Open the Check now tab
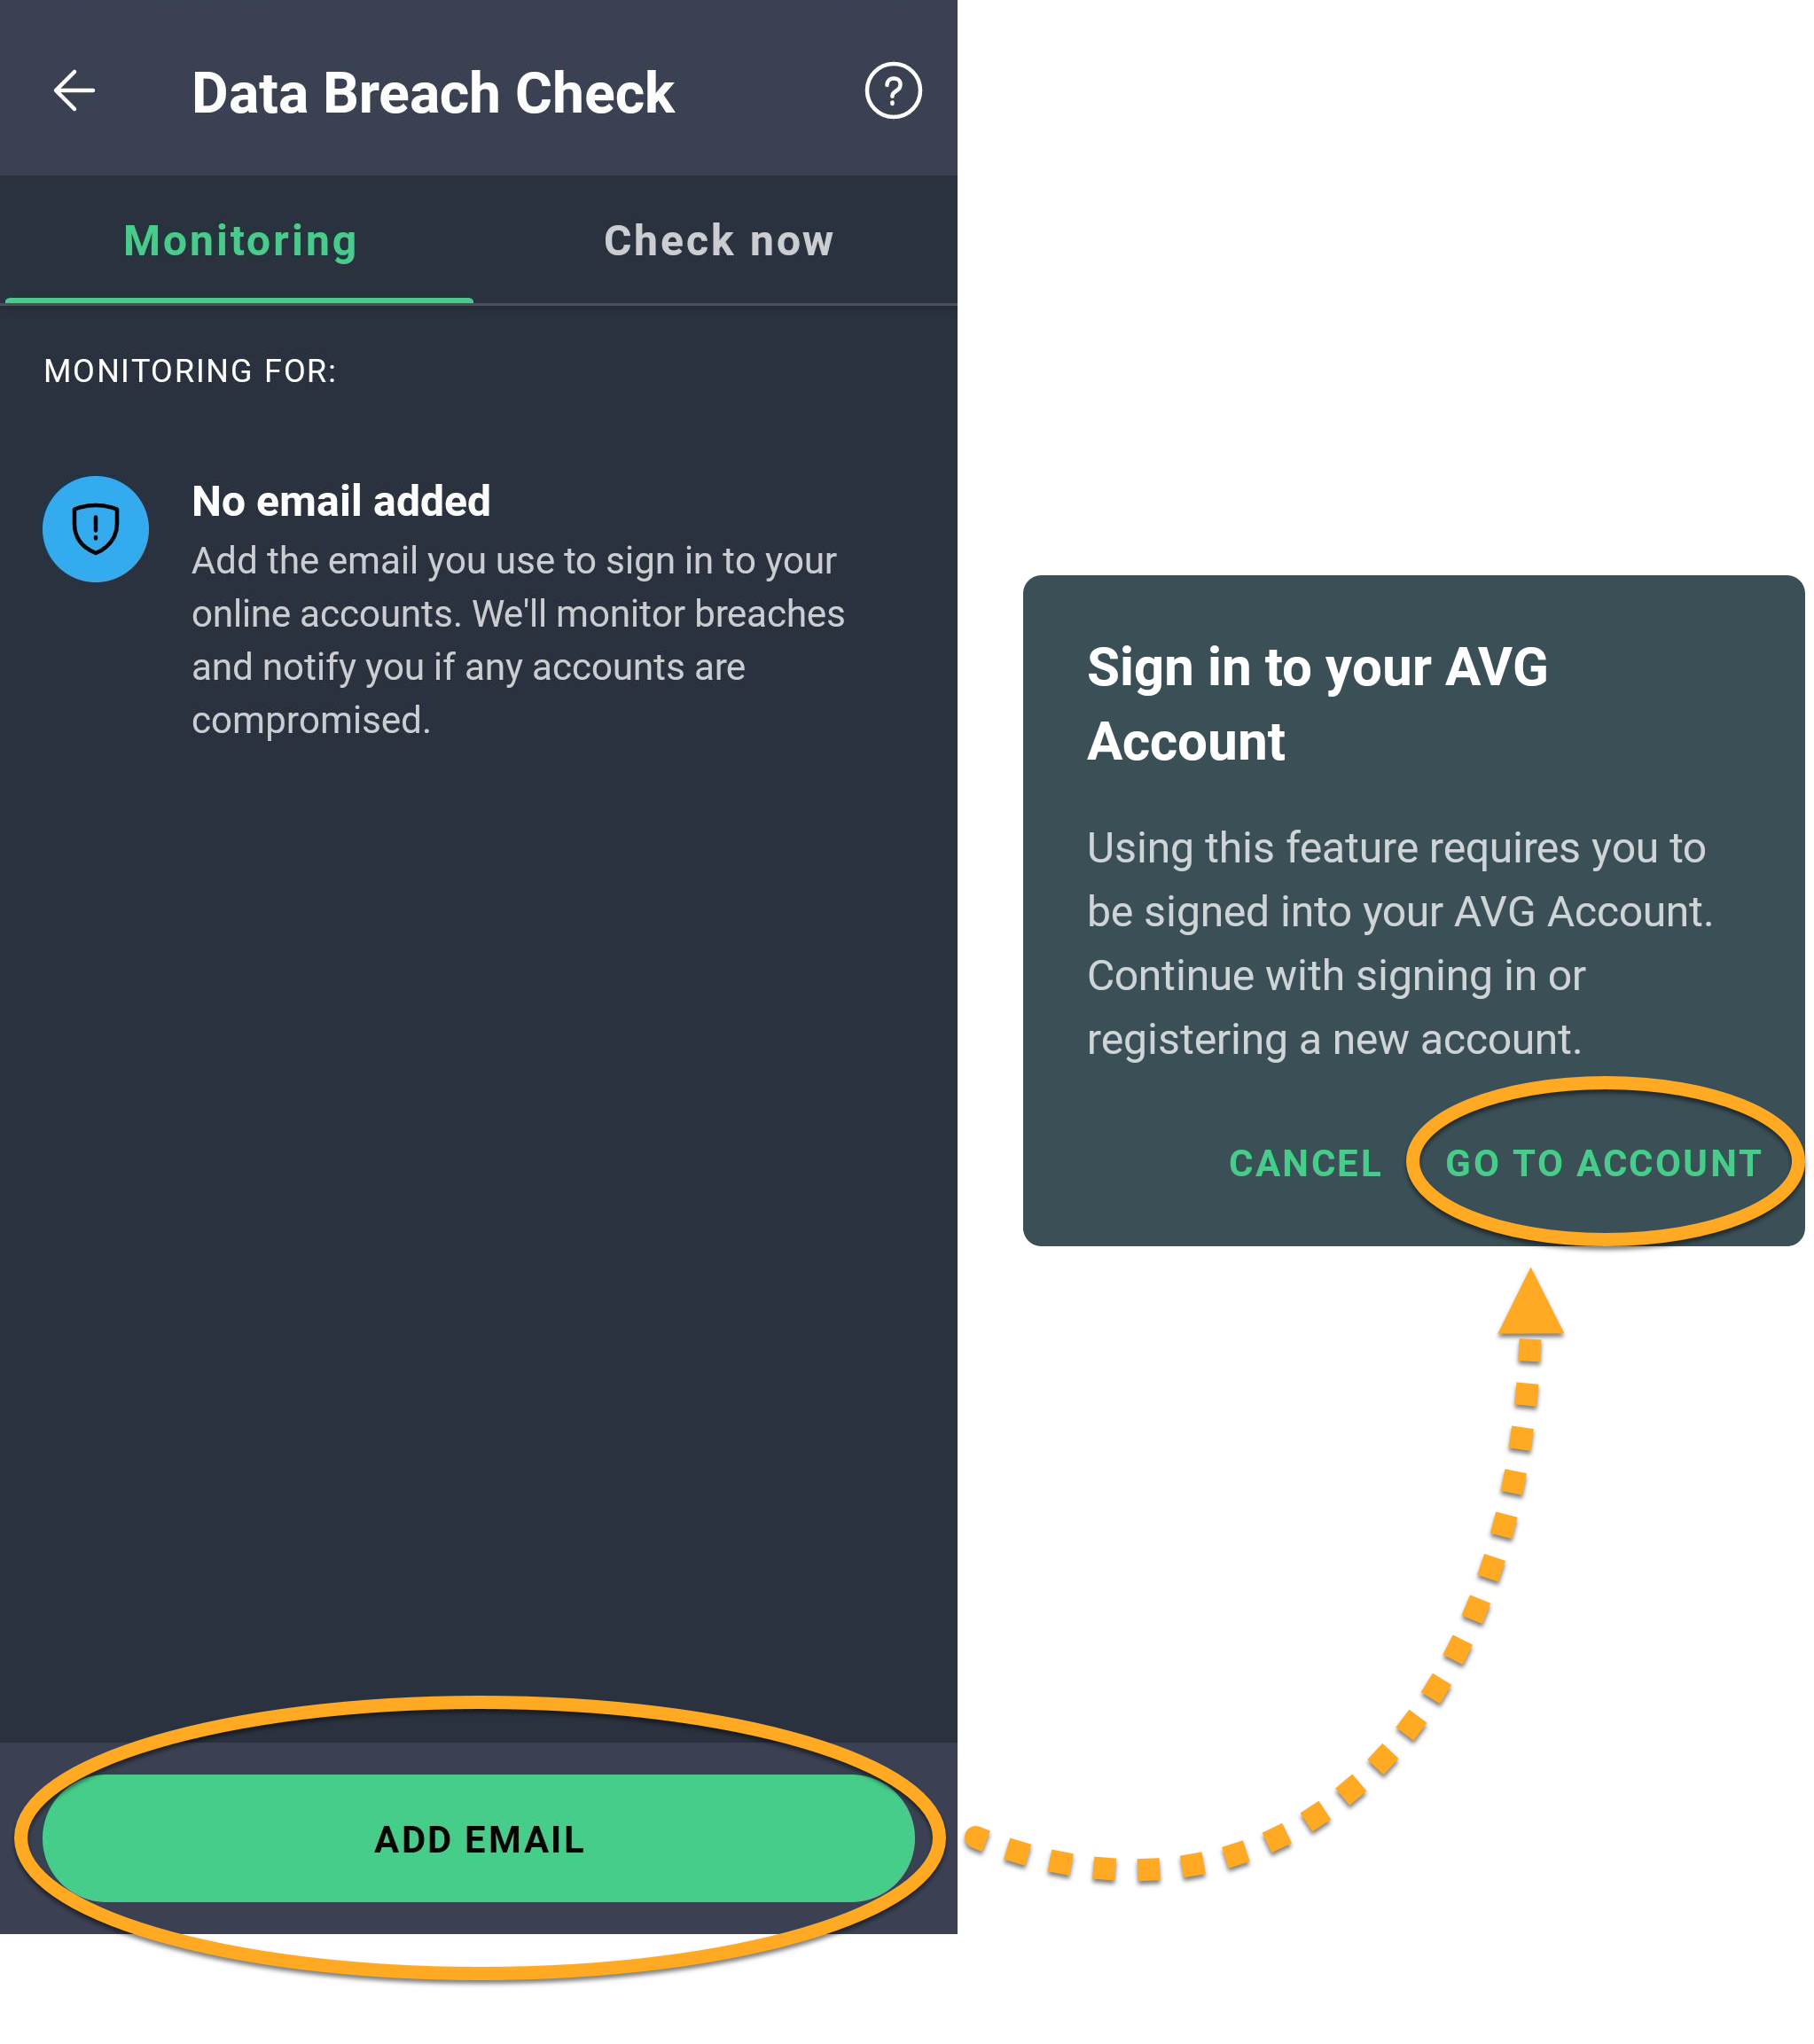The width and height of the screenshot is (1814, 2044). pyautogui.click(x=718, y=241)
